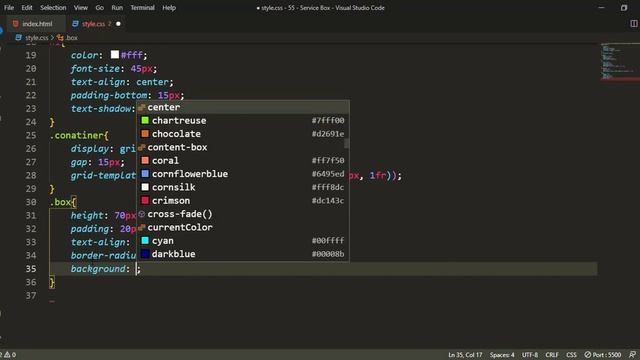
Task: Click the coral color swatch
Action: pos(145,160)
